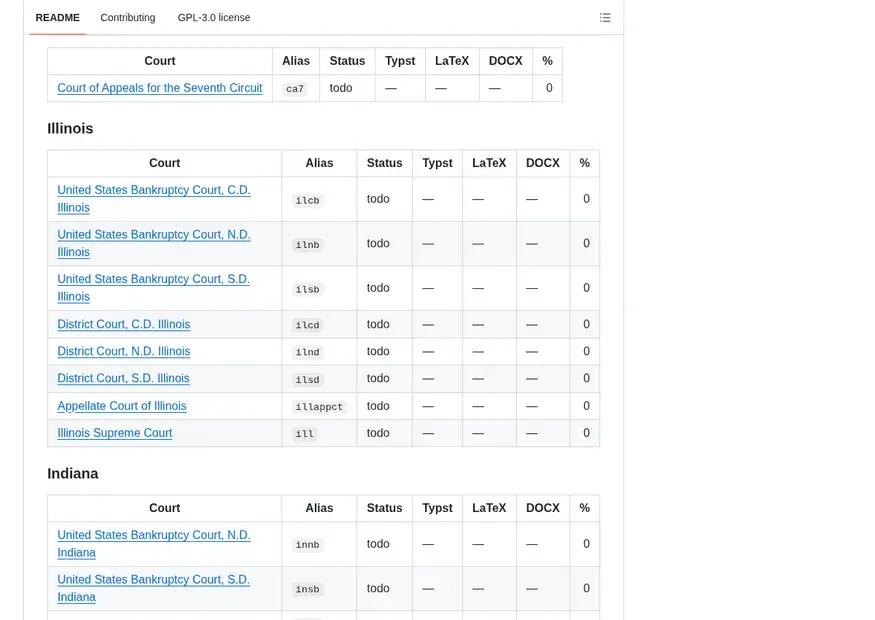Click Status header in the Indiana table
Viewport: 875px width, 620px height.
point(384,508)
